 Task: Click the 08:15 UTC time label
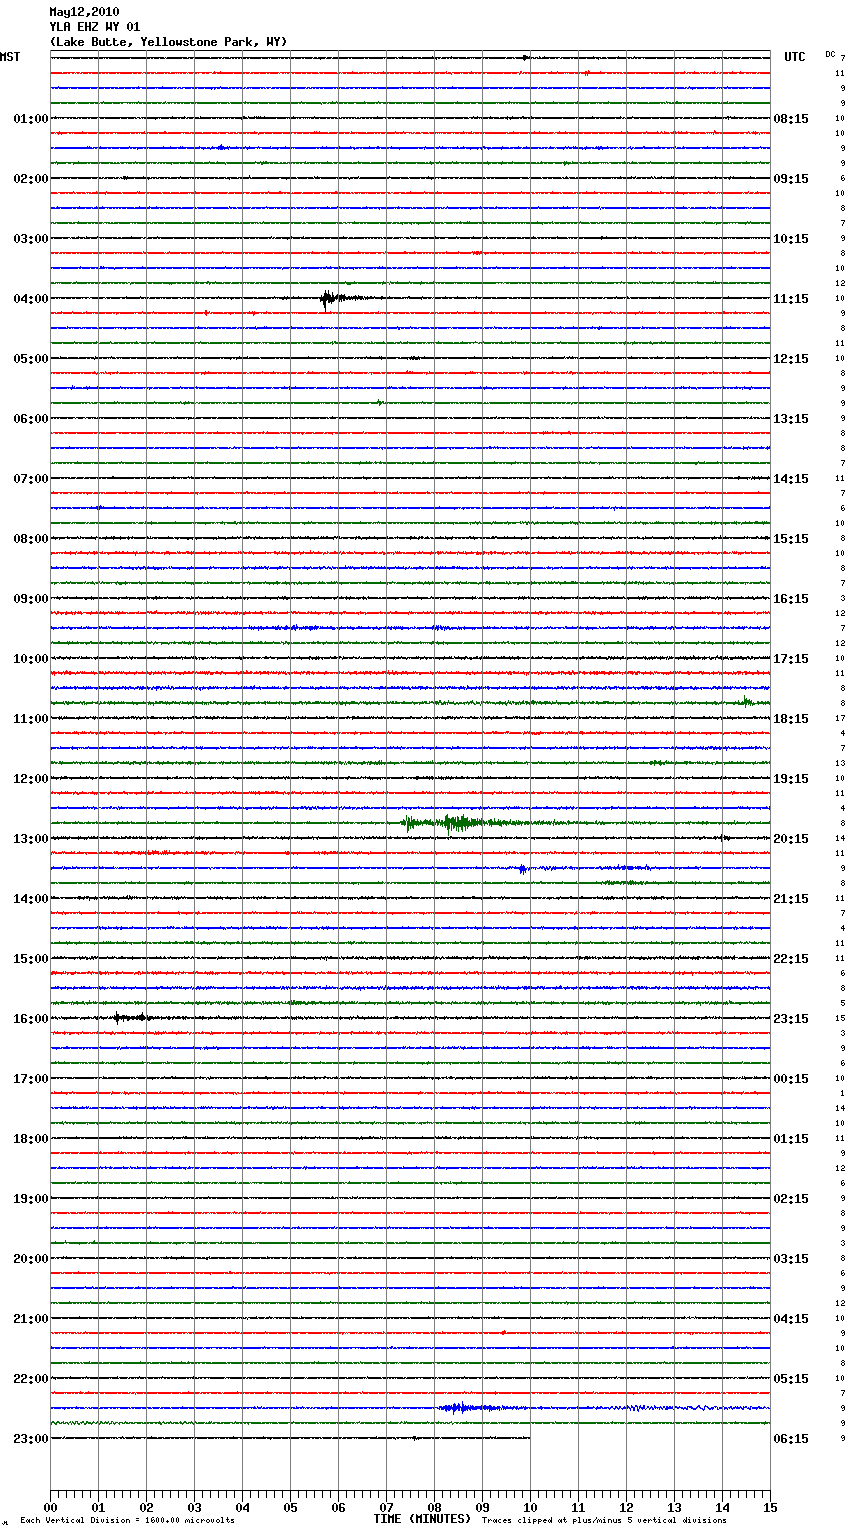click(x=791, y=119)
